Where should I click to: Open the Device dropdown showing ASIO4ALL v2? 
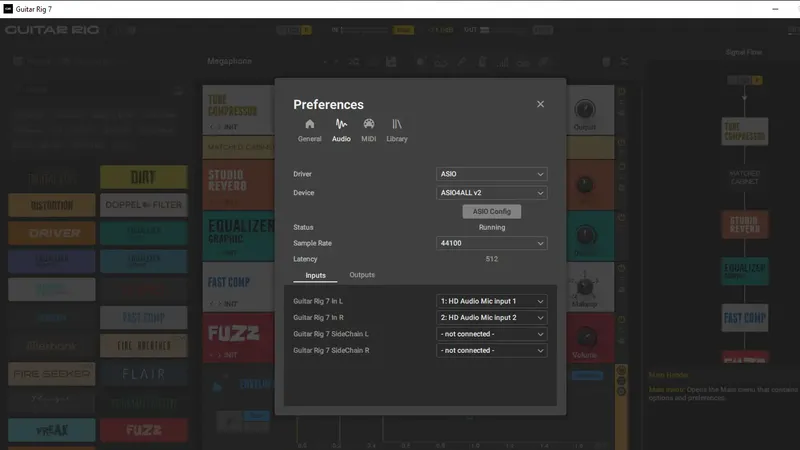[491, 193]
